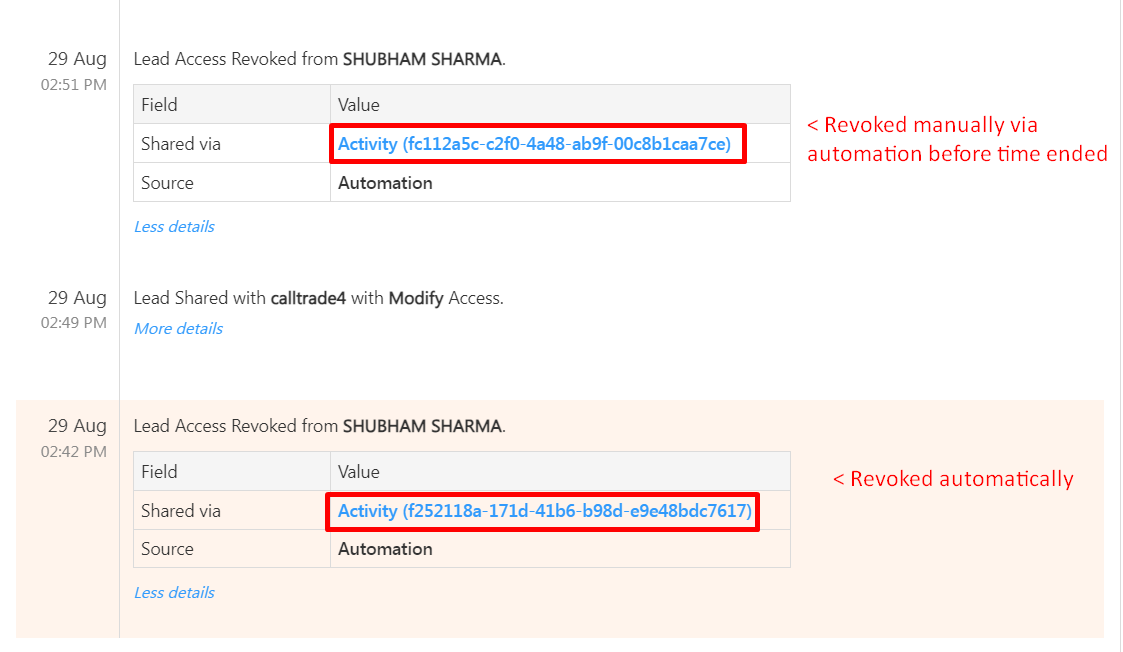1123x652 pixels.
Task: Click the red Revoked automatically annotation
Action: (x=953, y=479)
